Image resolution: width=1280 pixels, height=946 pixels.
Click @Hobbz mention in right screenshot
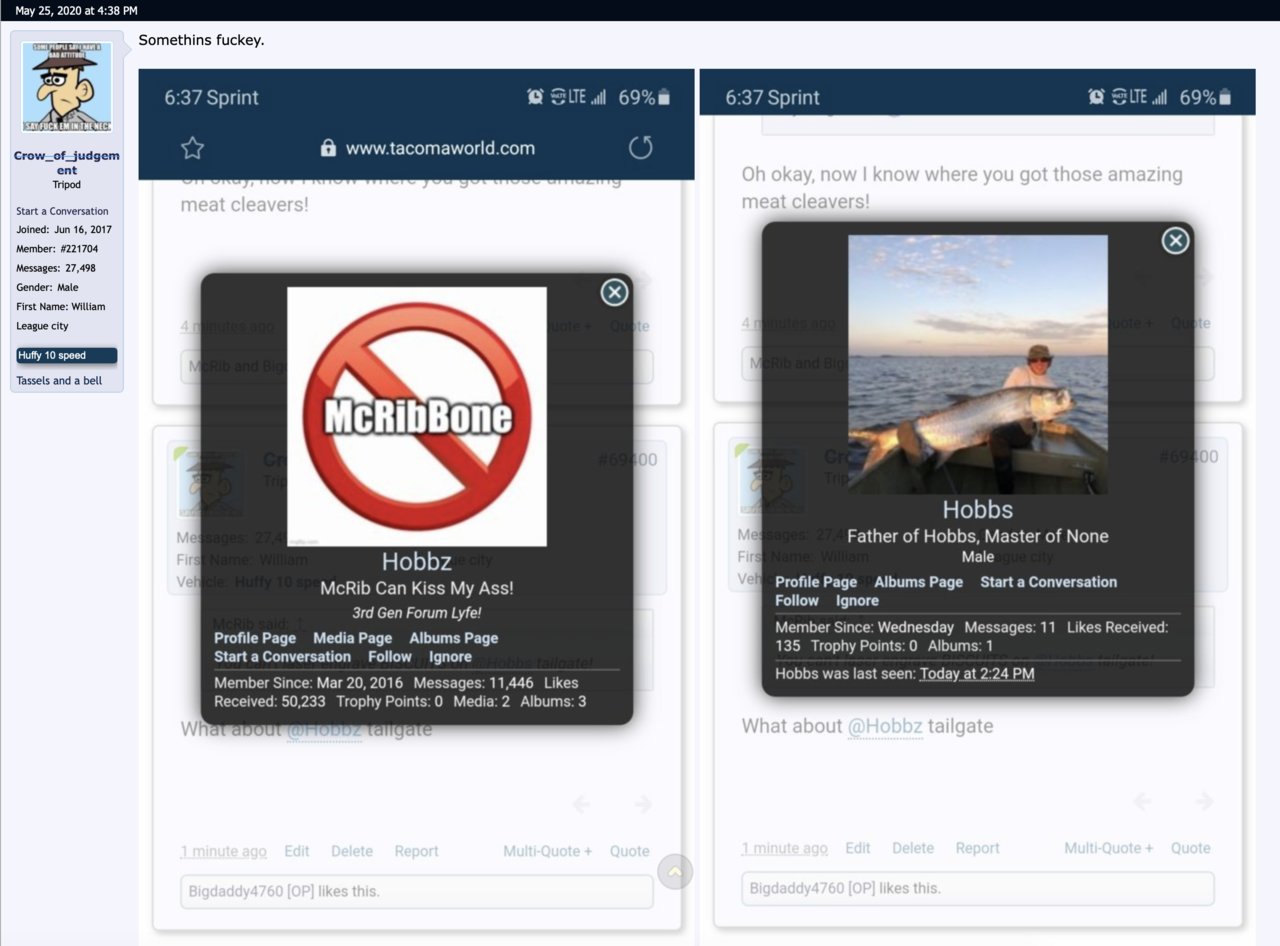tap(885, 726)
